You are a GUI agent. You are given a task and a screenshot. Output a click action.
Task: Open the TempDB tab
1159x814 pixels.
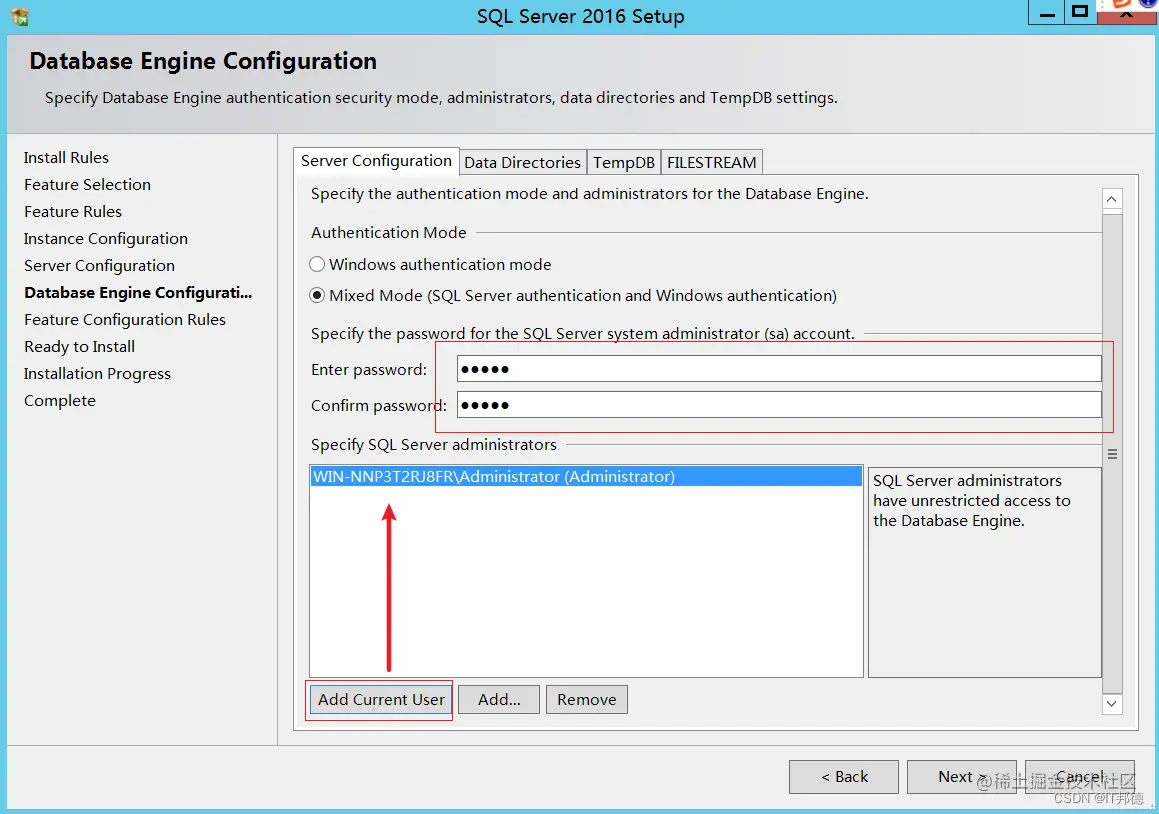coord(624,163)
